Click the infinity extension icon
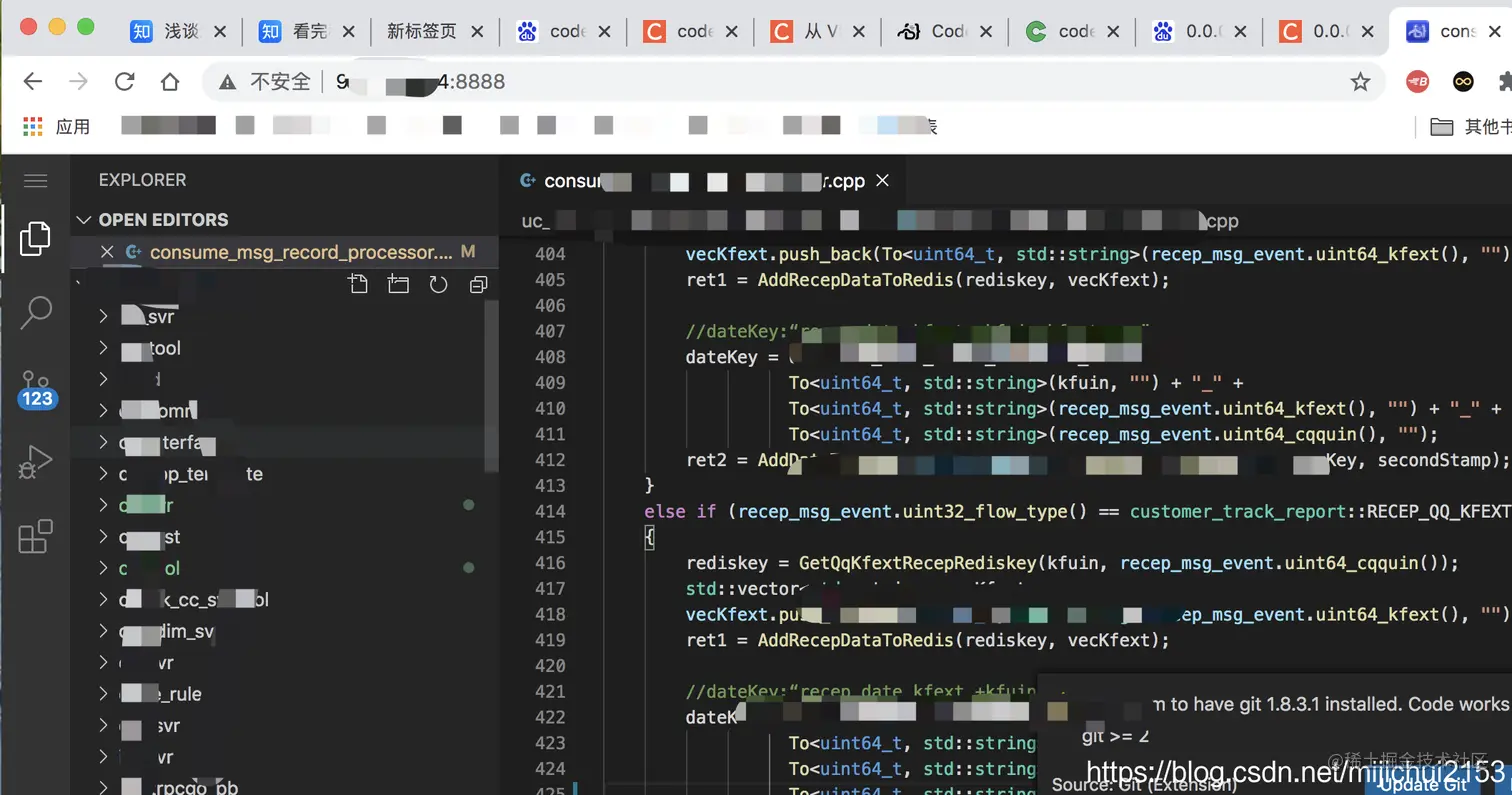The height and width of the screenshot is (795, 1512). pyautogui.click(x=1464, y=82)
